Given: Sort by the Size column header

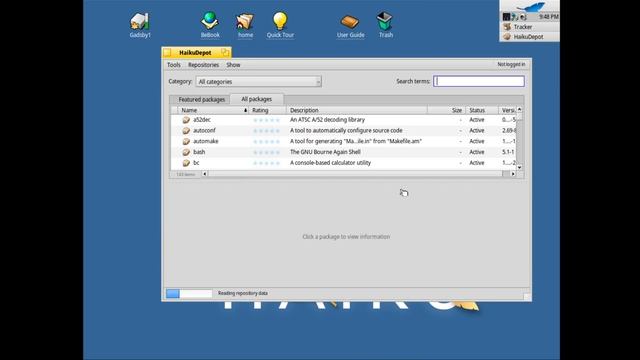Looking at the screenshot, I should click(447, 110).
